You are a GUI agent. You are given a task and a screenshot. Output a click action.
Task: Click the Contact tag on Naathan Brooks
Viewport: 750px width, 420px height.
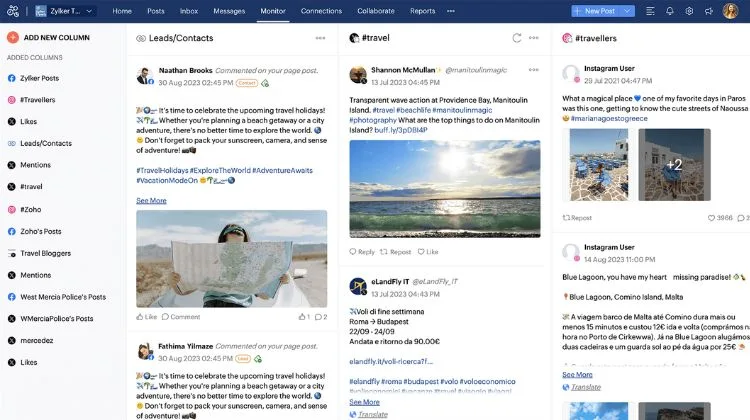247,83
